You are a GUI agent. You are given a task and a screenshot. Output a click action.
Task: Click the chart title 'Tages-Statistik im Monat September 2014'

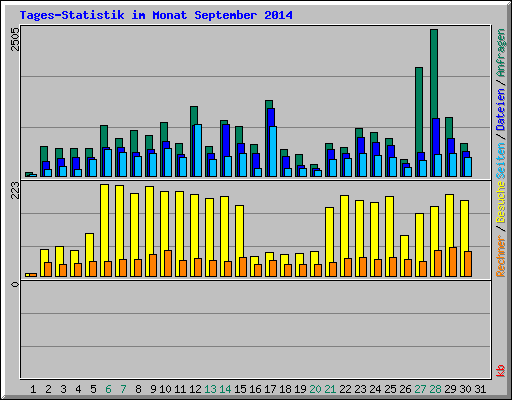[x=156, y=15]
